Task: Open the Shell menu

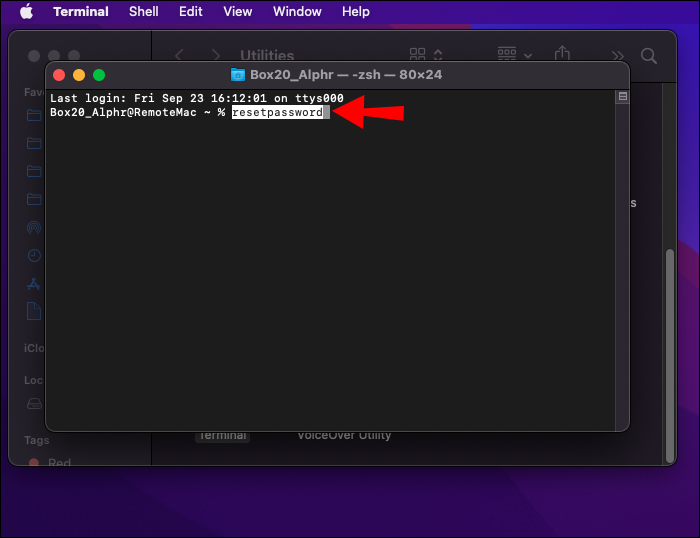Action: click(x=143, y=12)
